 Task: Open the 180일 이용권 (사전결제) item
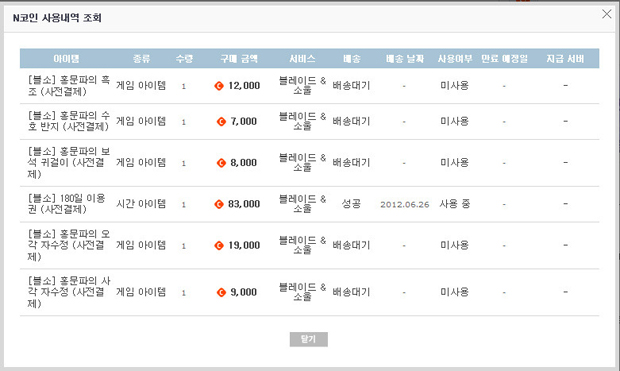click(x=66, y=204)
